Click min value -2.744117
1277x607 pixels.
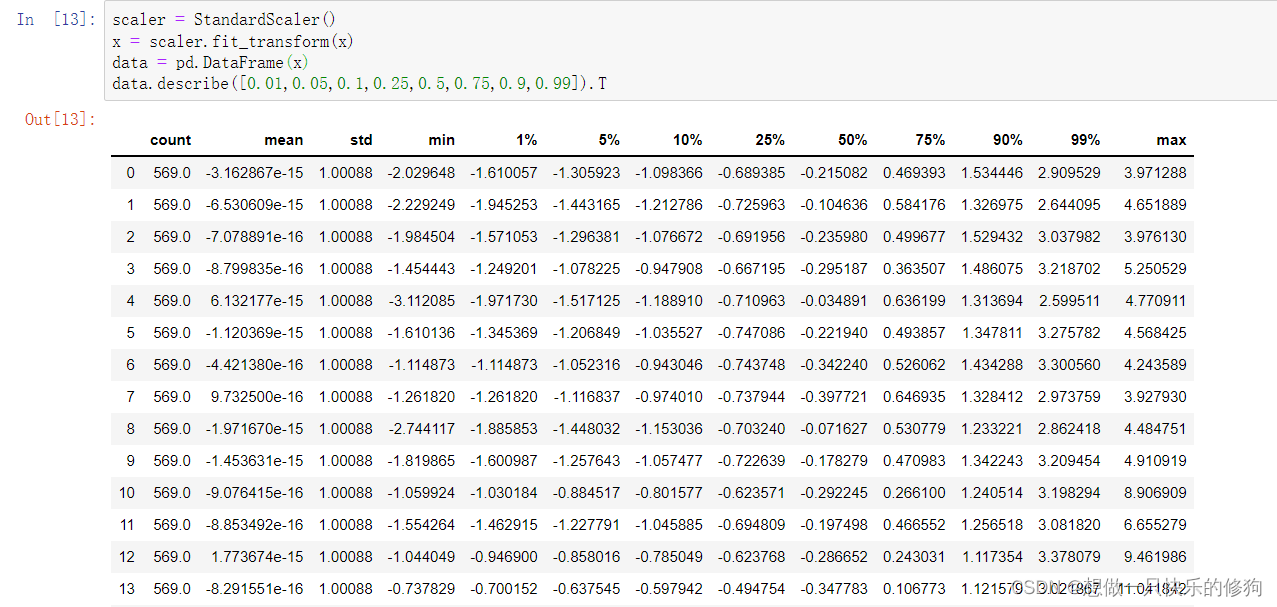[x=421, y=428]
